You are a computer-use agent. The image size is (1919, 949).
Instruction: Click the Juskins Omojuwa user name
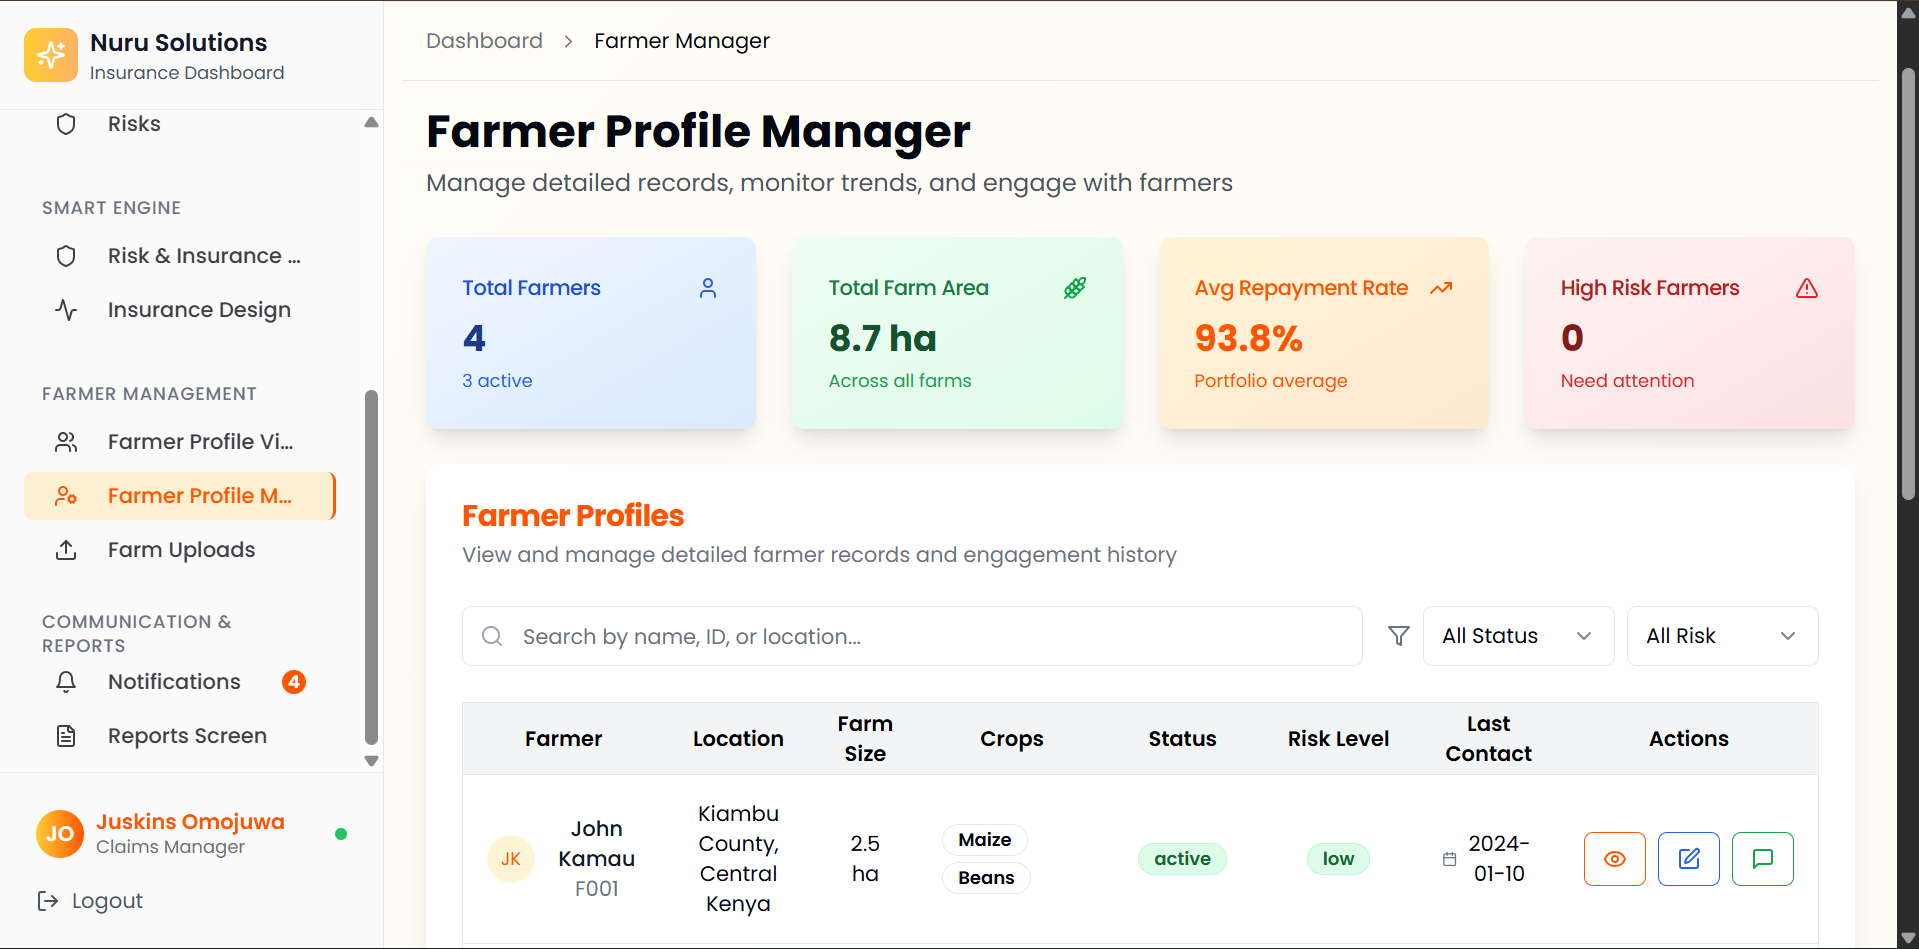(190, 822)
